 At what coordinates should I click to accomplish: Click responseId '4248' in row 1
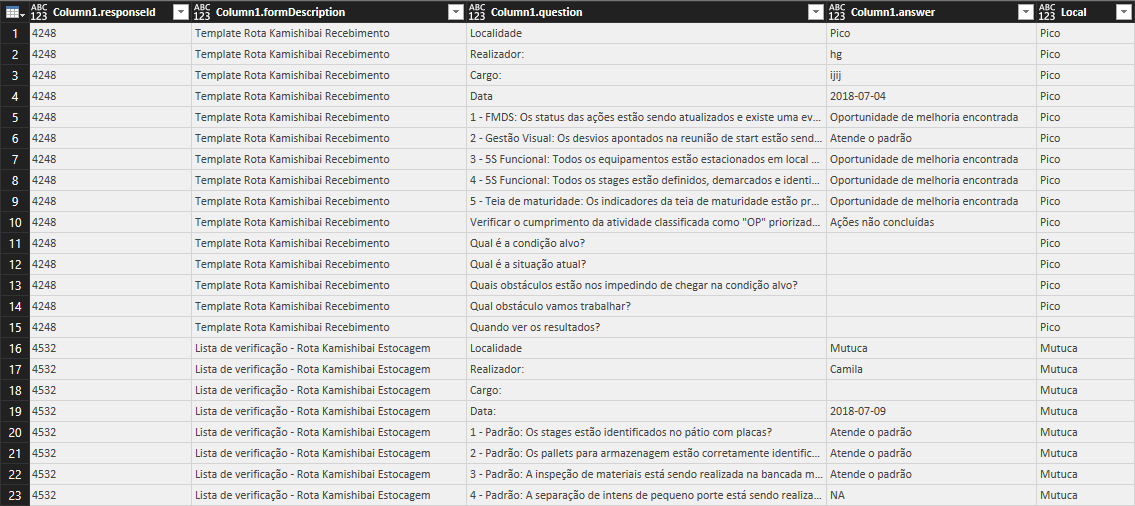pos(110,33)
